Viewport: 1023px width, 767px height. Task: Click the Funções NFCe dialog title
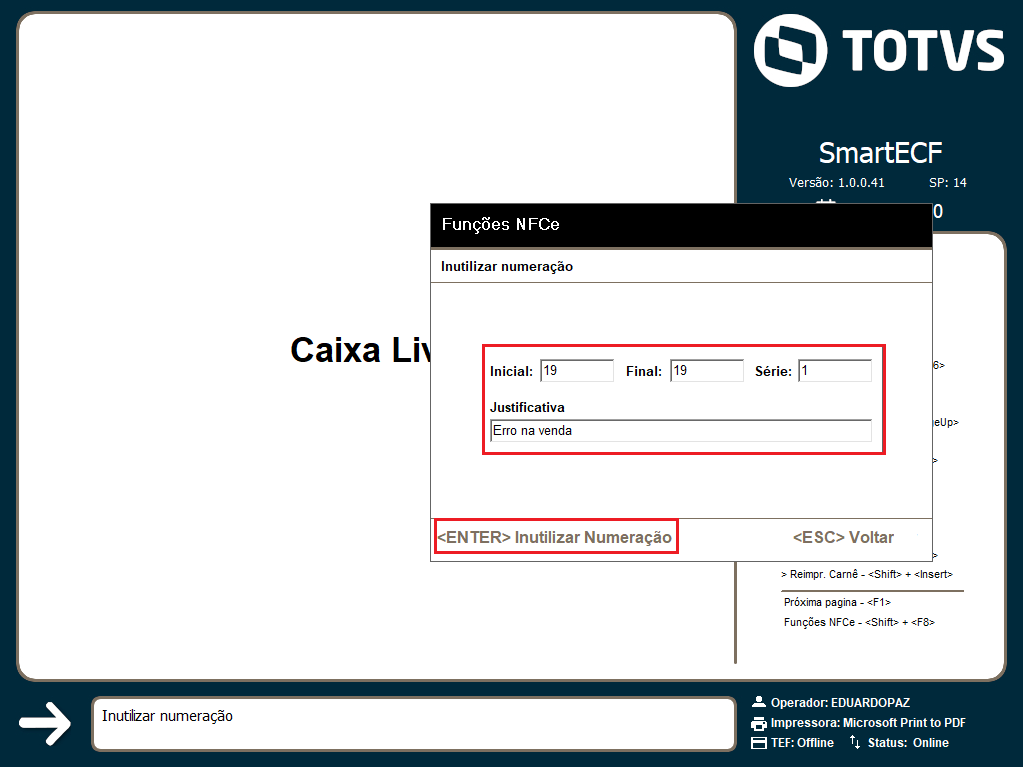[500, 224]
